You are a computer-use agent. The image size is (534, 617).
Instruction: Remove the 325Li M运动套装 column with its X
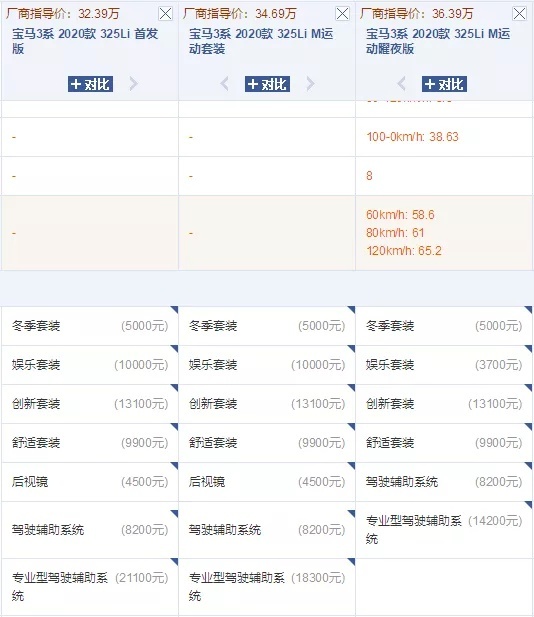point(342,14)
